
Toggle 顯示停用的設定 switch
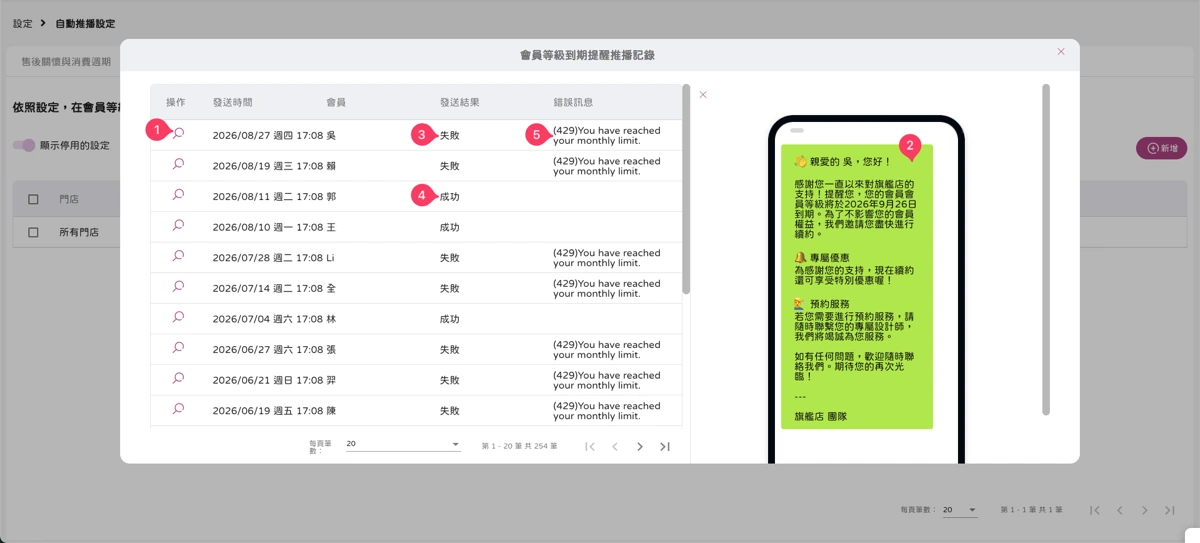(24, 145)
